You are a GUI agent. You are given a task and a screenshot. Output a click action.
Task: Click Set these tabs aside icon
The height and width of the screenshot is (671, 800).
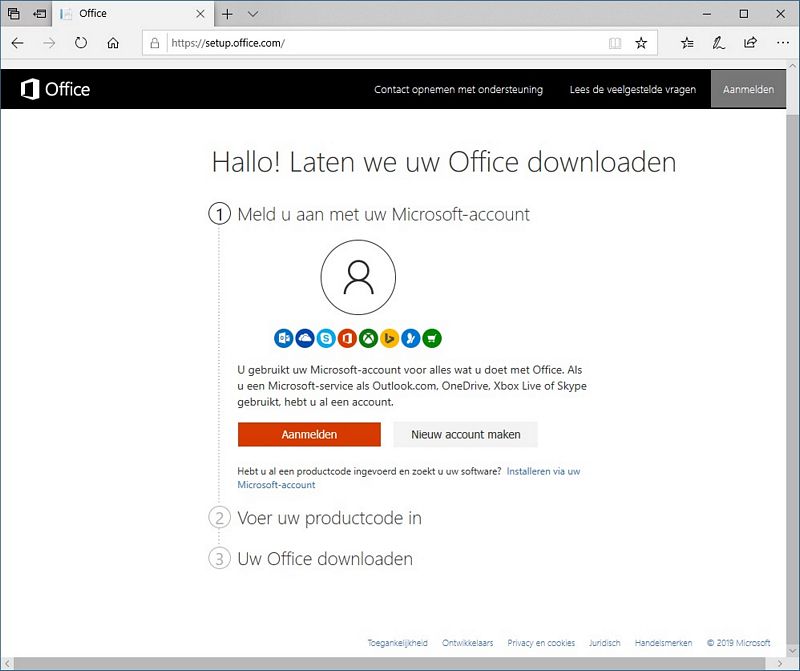(39, 14)
